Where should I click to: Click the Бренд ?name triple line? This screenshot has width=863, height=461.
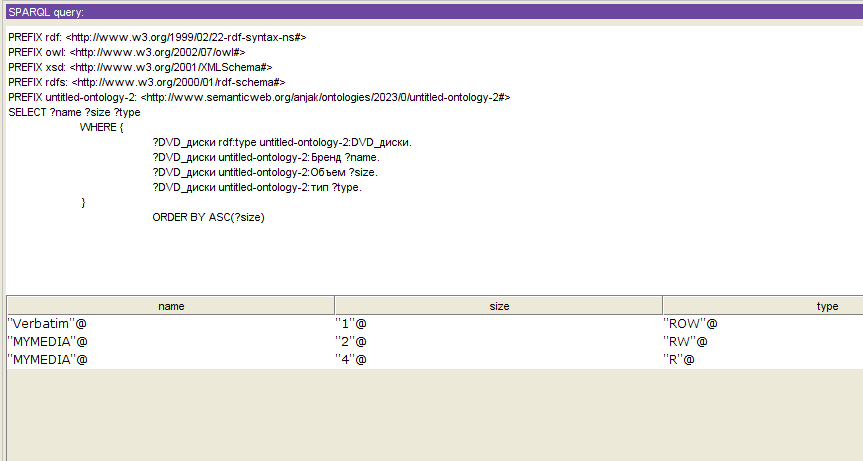point(266,157)
